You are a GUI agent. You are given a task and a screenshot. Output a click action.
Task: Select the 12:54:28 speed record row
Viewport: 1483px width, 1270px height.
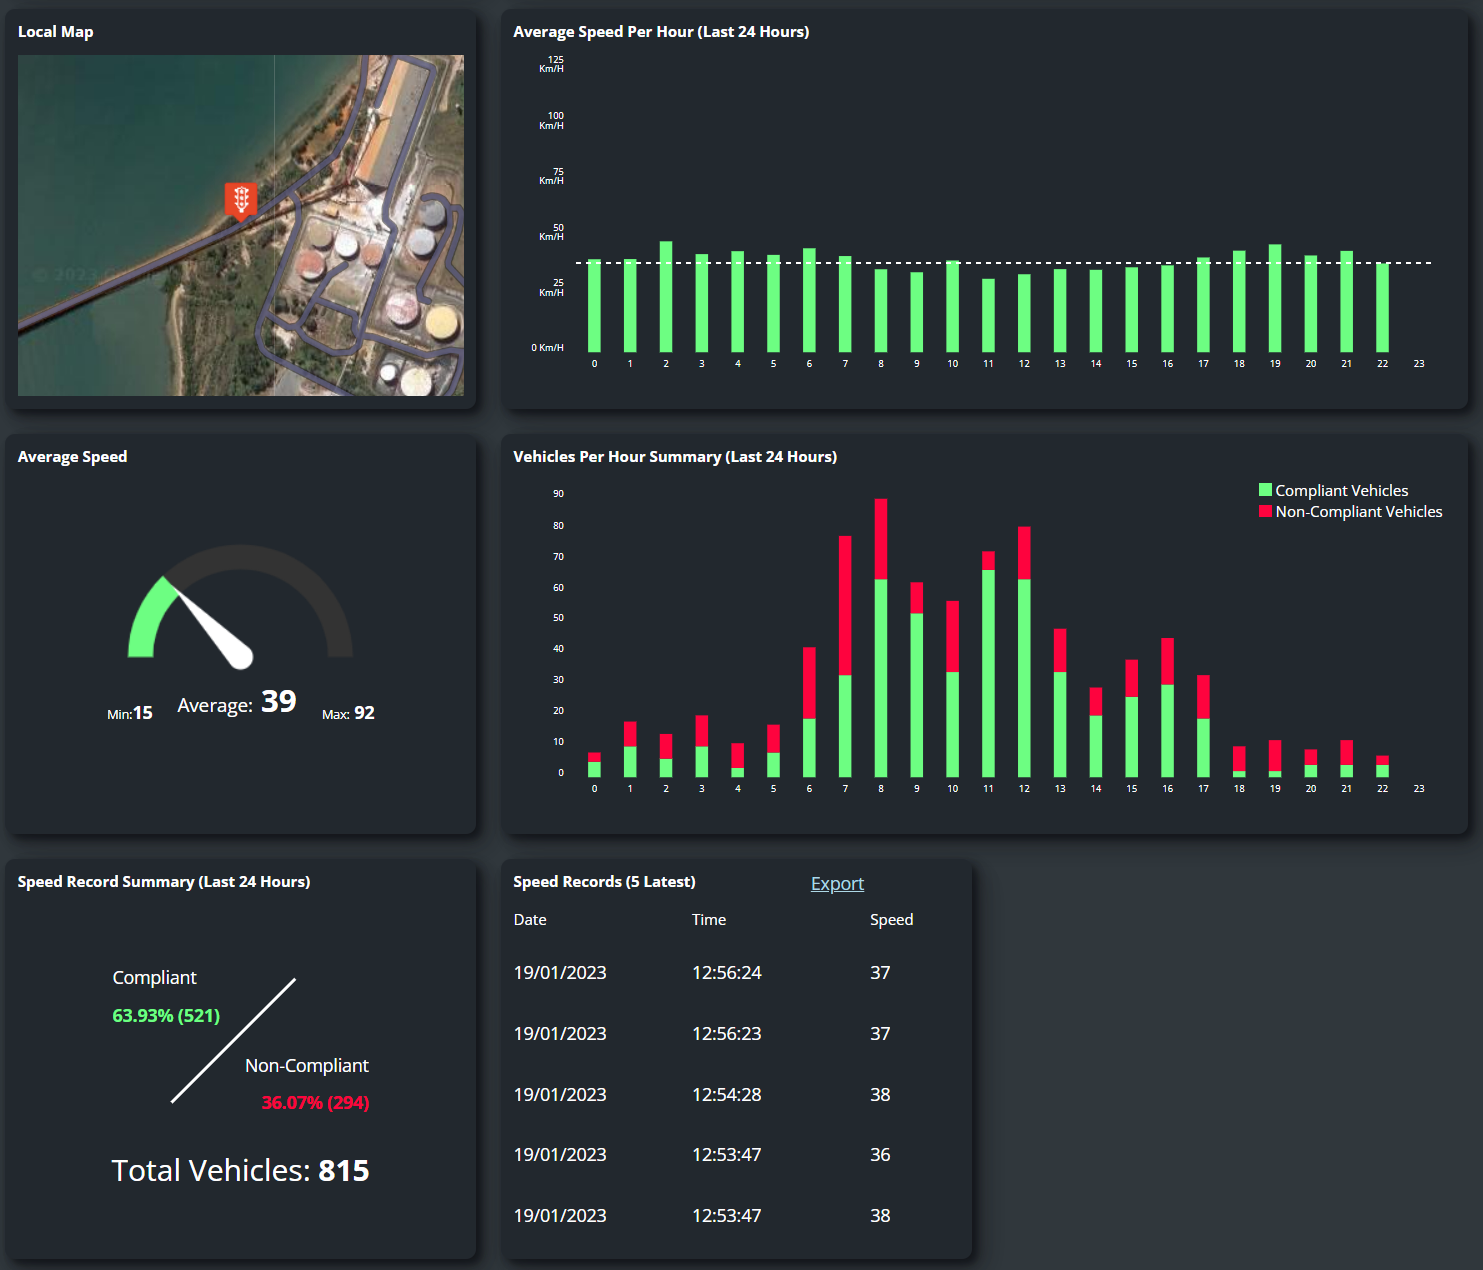click(x=727, y=1095)
